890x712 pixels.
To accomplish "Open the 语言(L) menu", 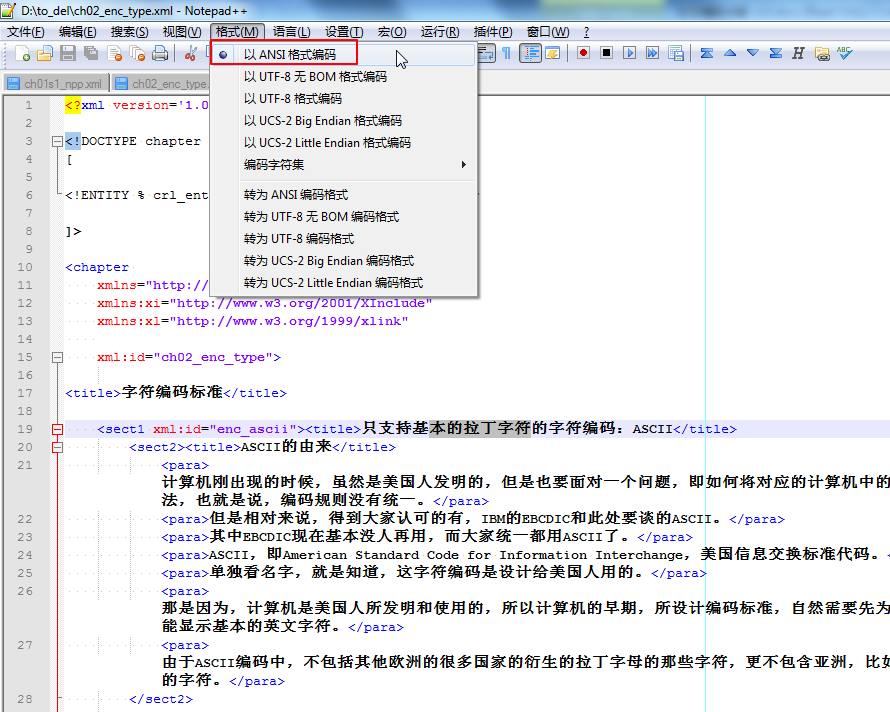I will click(x=291, y=32).
